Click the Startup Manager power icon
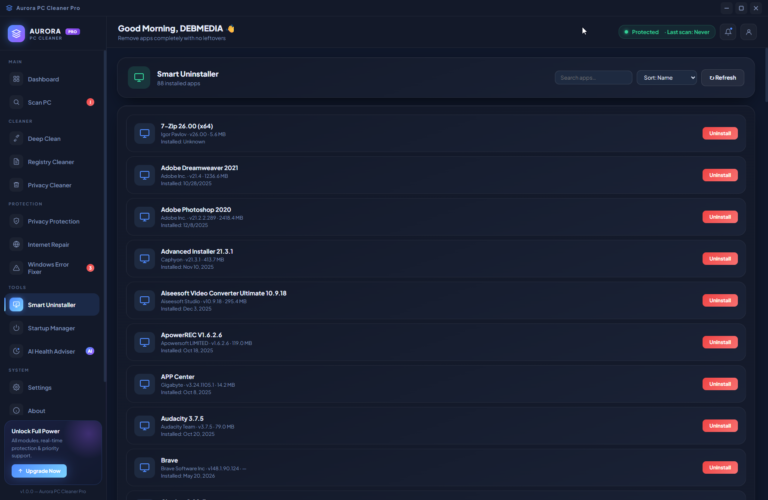Viewport: 768px width, 500px height. point(16,328)
